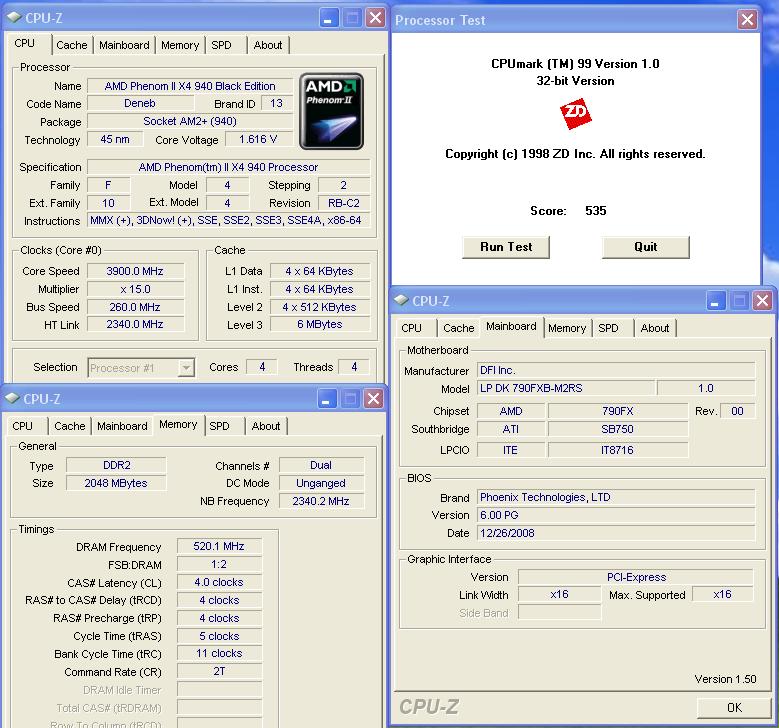Click the LPCIO IT8716 value
The image size is (779, 728).
coord(618,450)
